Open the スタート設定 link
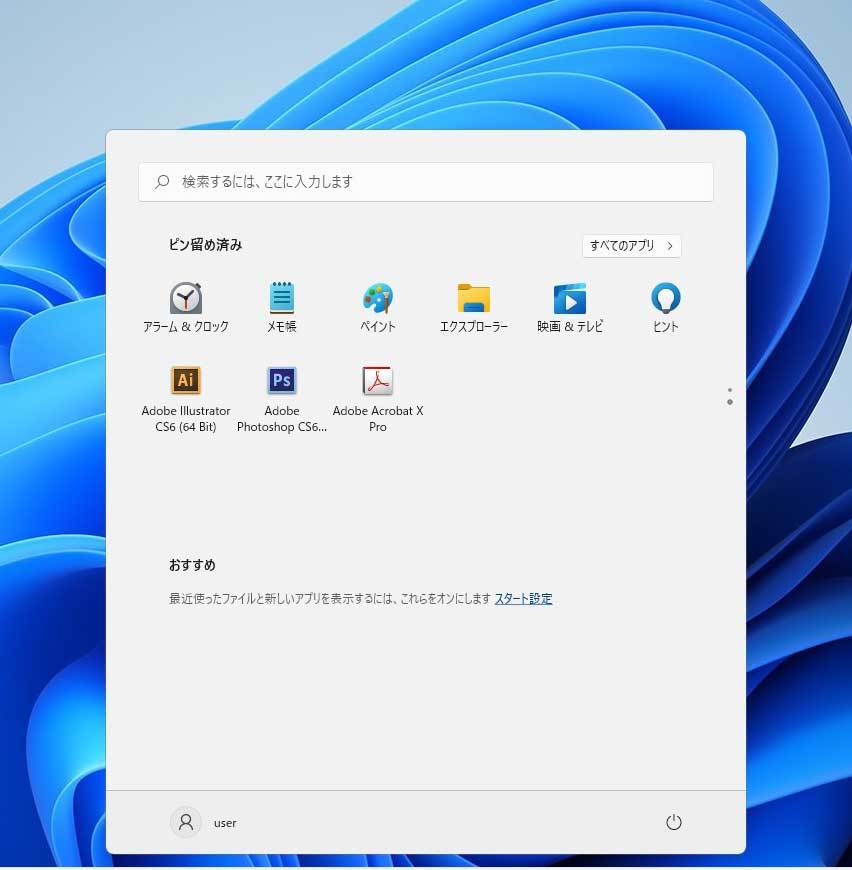This screenshot has height=870, width=852. (x=523, y=599)
